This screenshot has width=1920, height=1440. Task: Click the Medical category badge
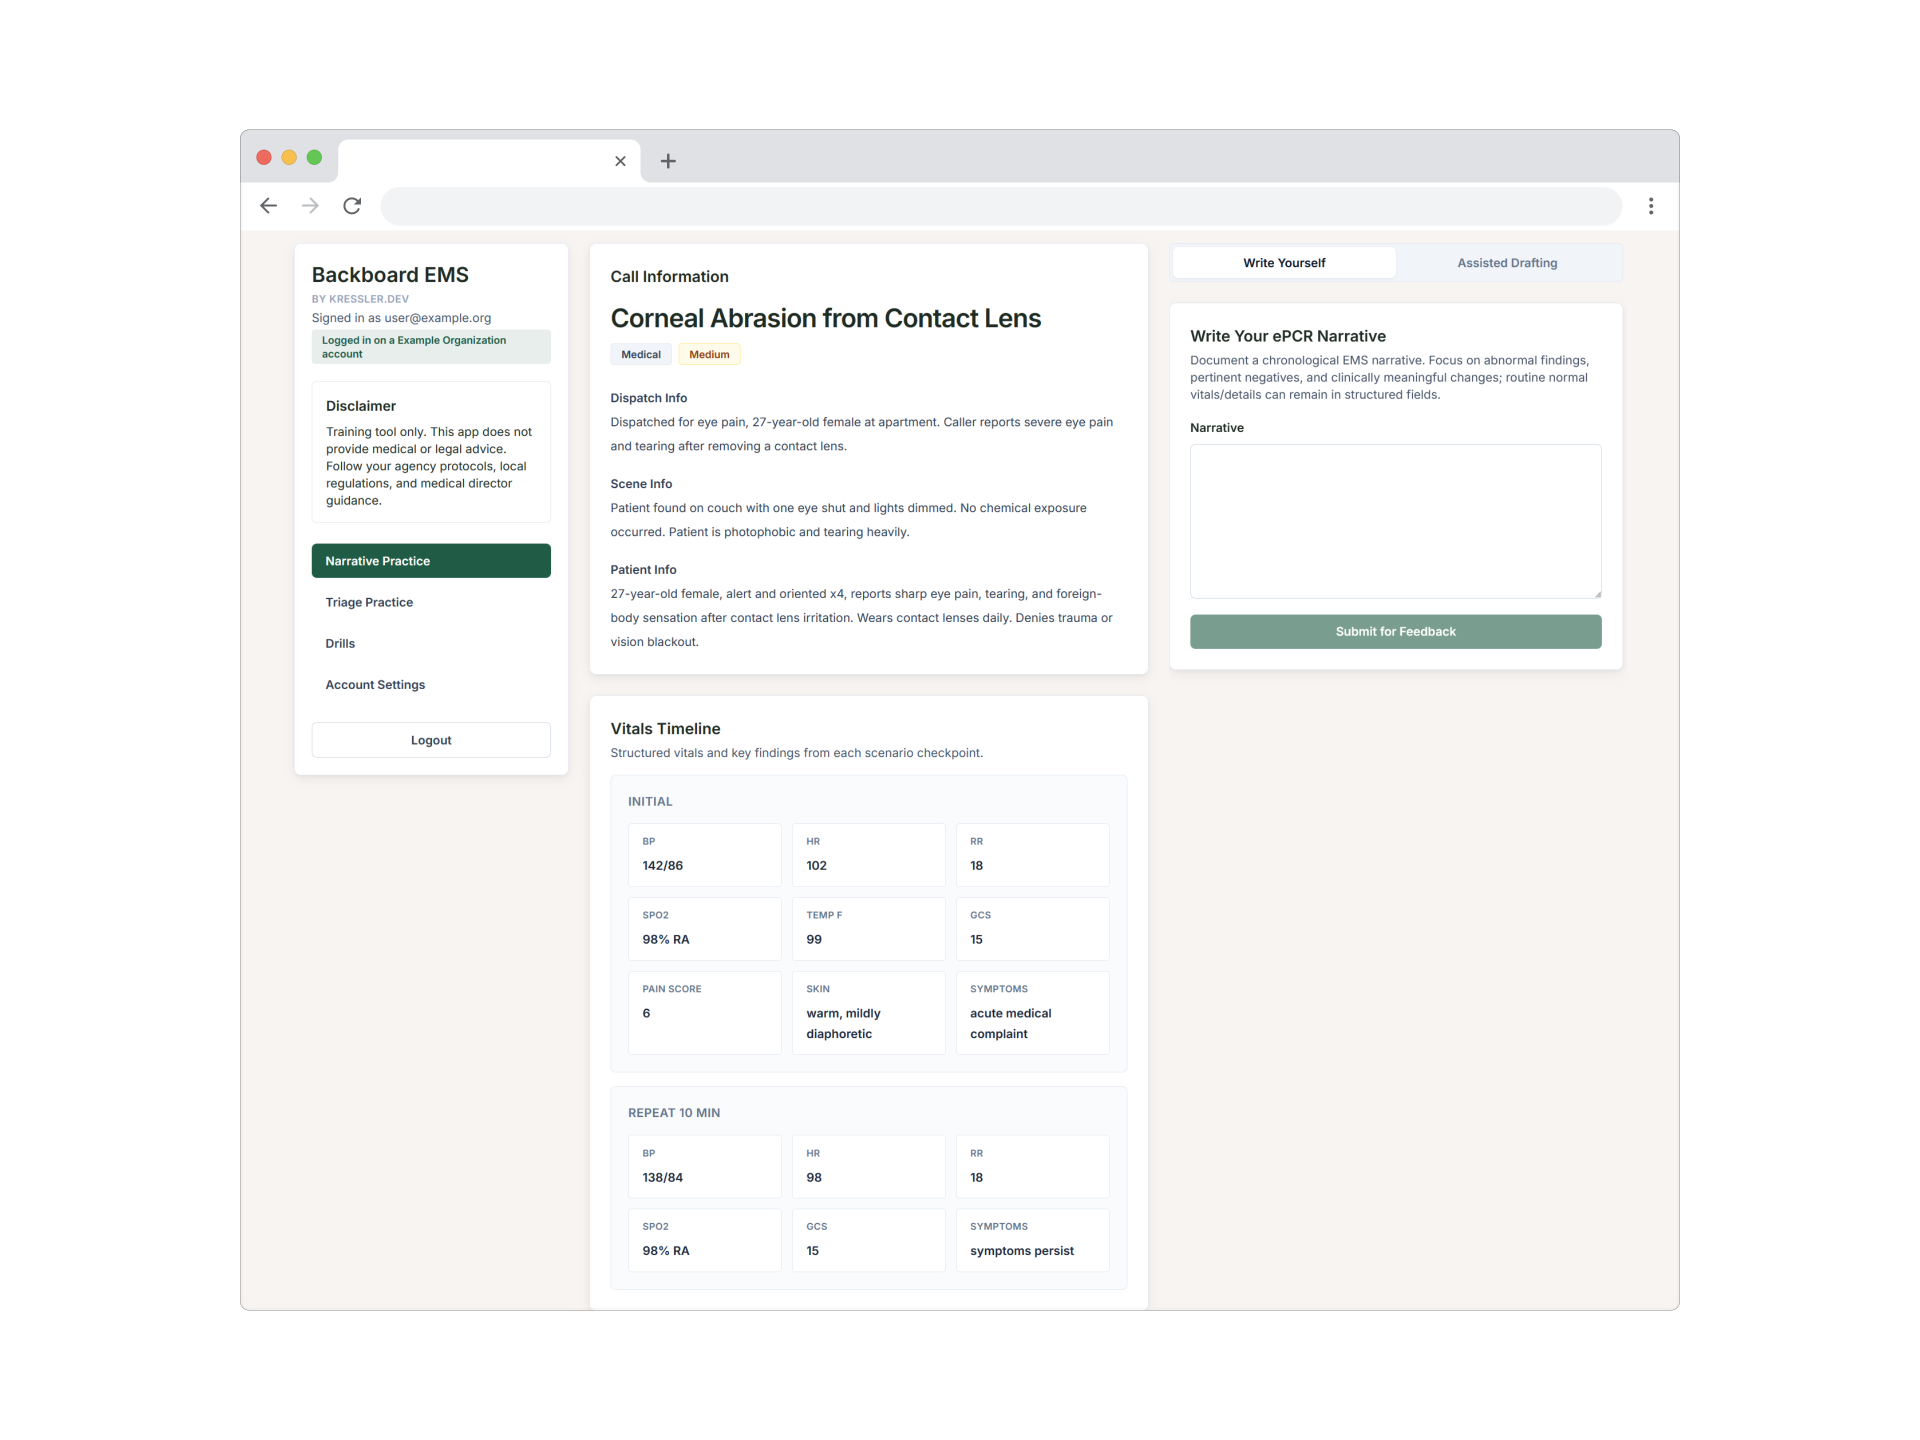click(x=641, y=355)
